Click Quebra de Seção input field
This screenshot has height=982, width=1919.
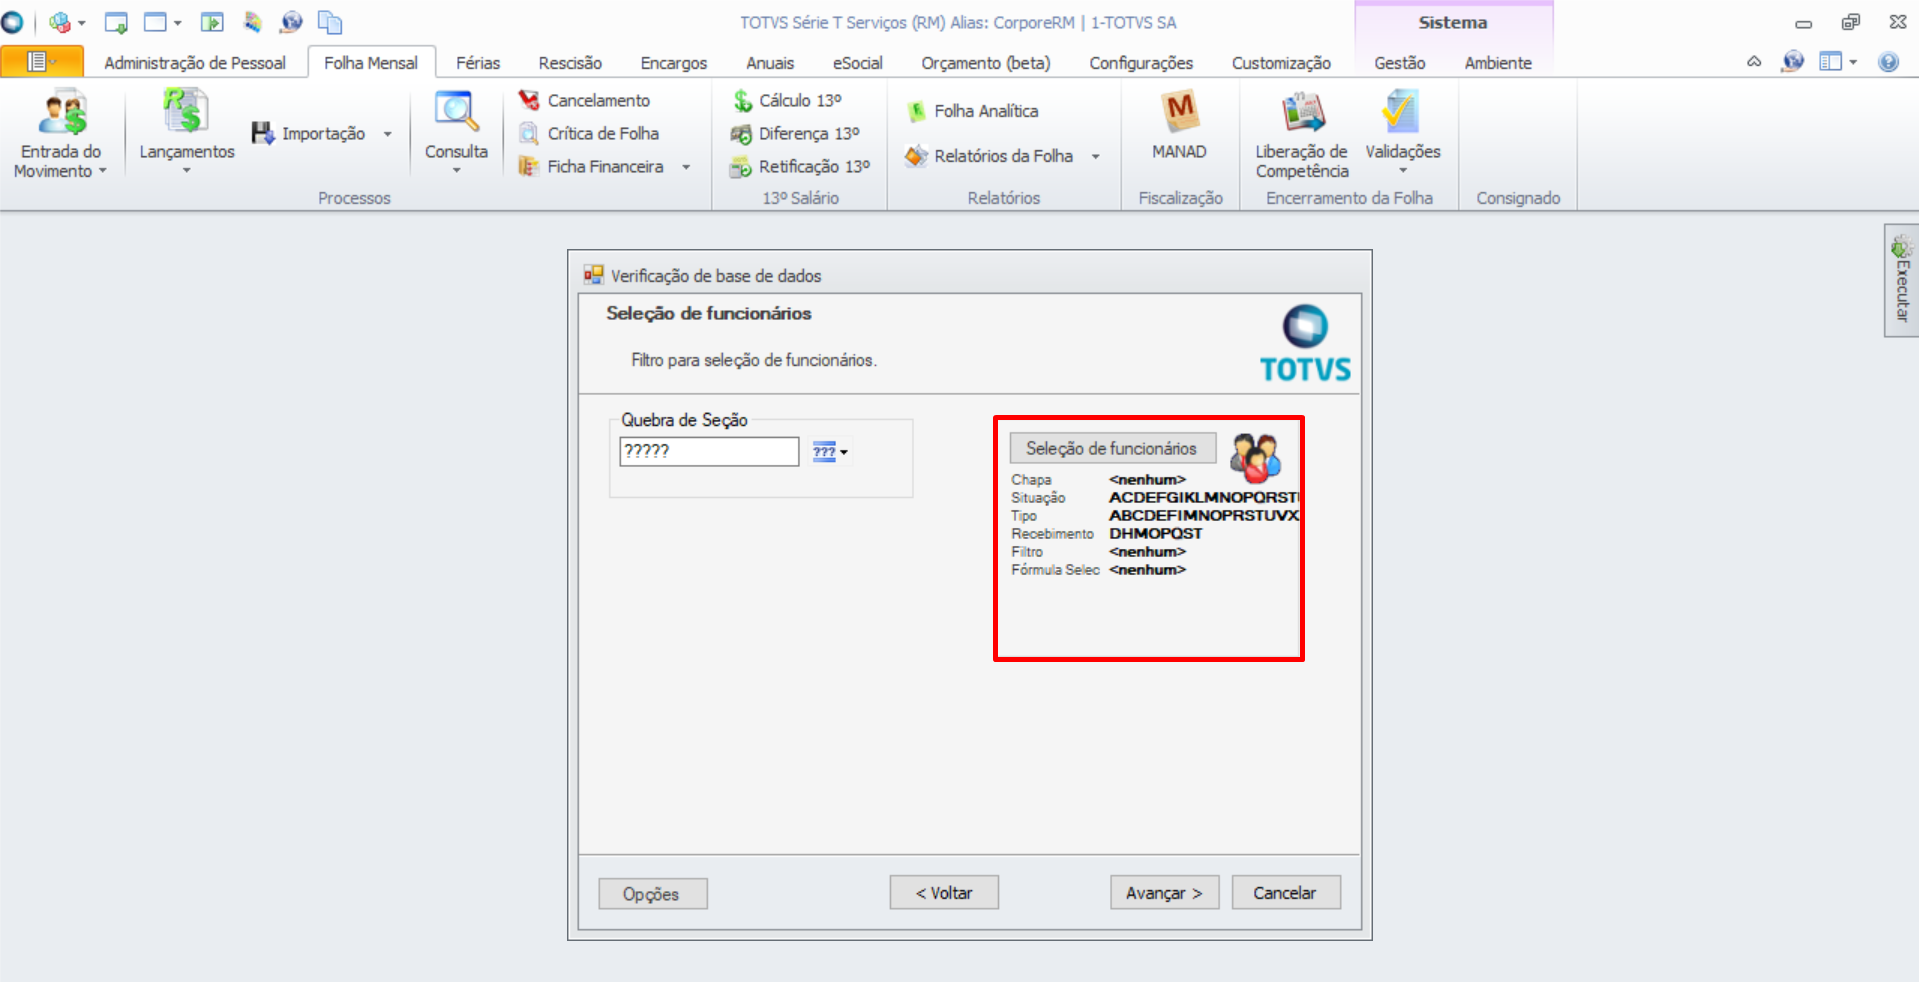point(709,451)
